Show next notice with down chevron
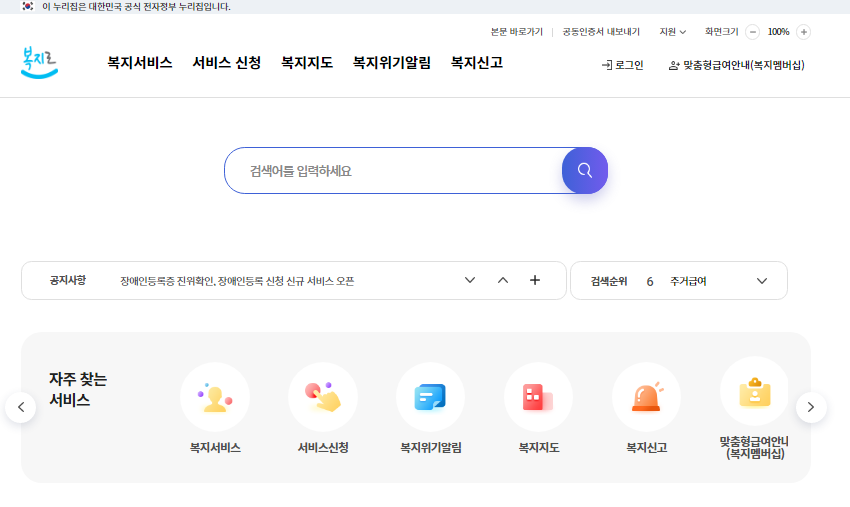 tap(470, 280)
